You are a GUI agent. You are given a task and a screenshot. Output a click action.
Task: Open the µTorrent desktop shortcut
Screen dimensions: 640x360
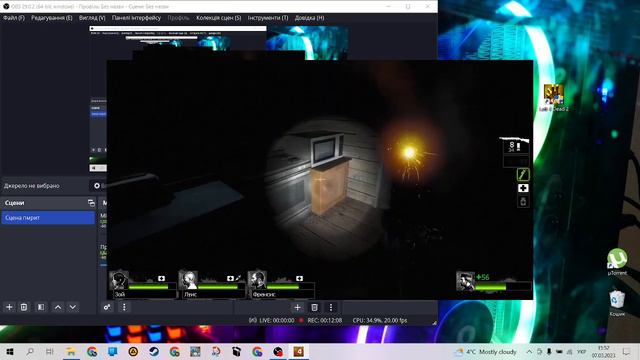617,262
